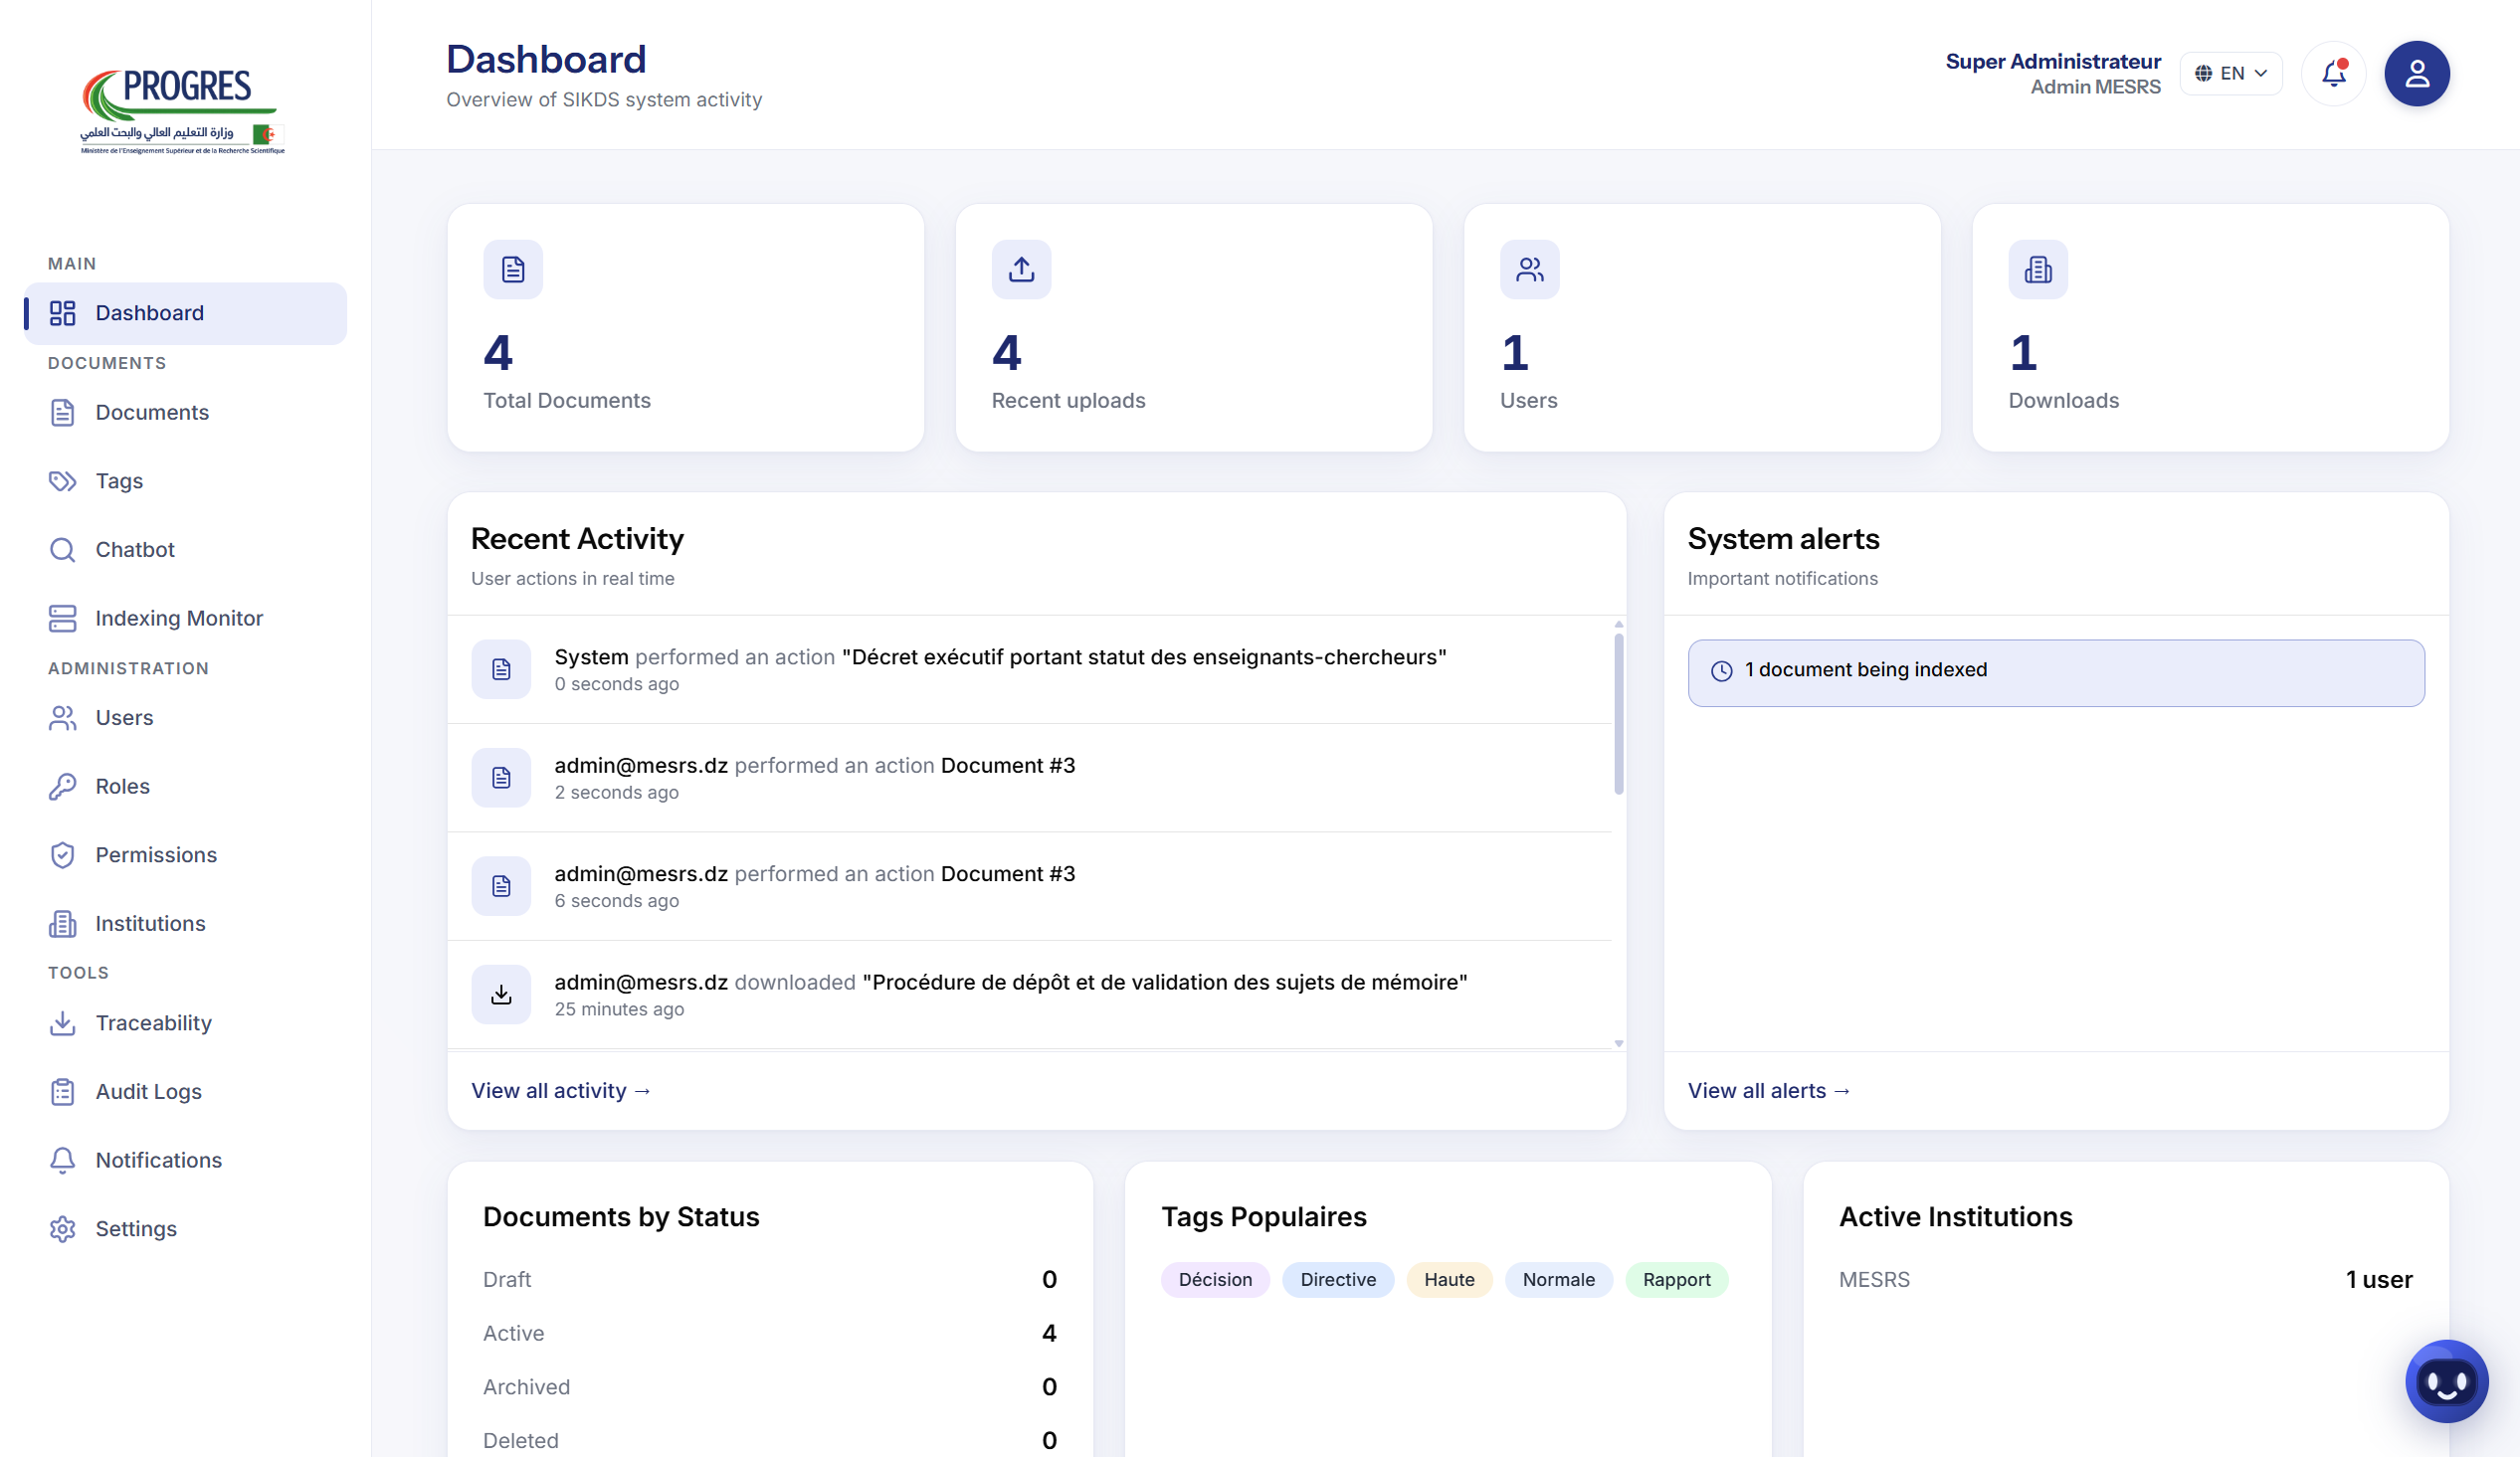Click the Permissions shield icon
Viewport: 2520px width, 1457px height.
(x=62, y=855)
